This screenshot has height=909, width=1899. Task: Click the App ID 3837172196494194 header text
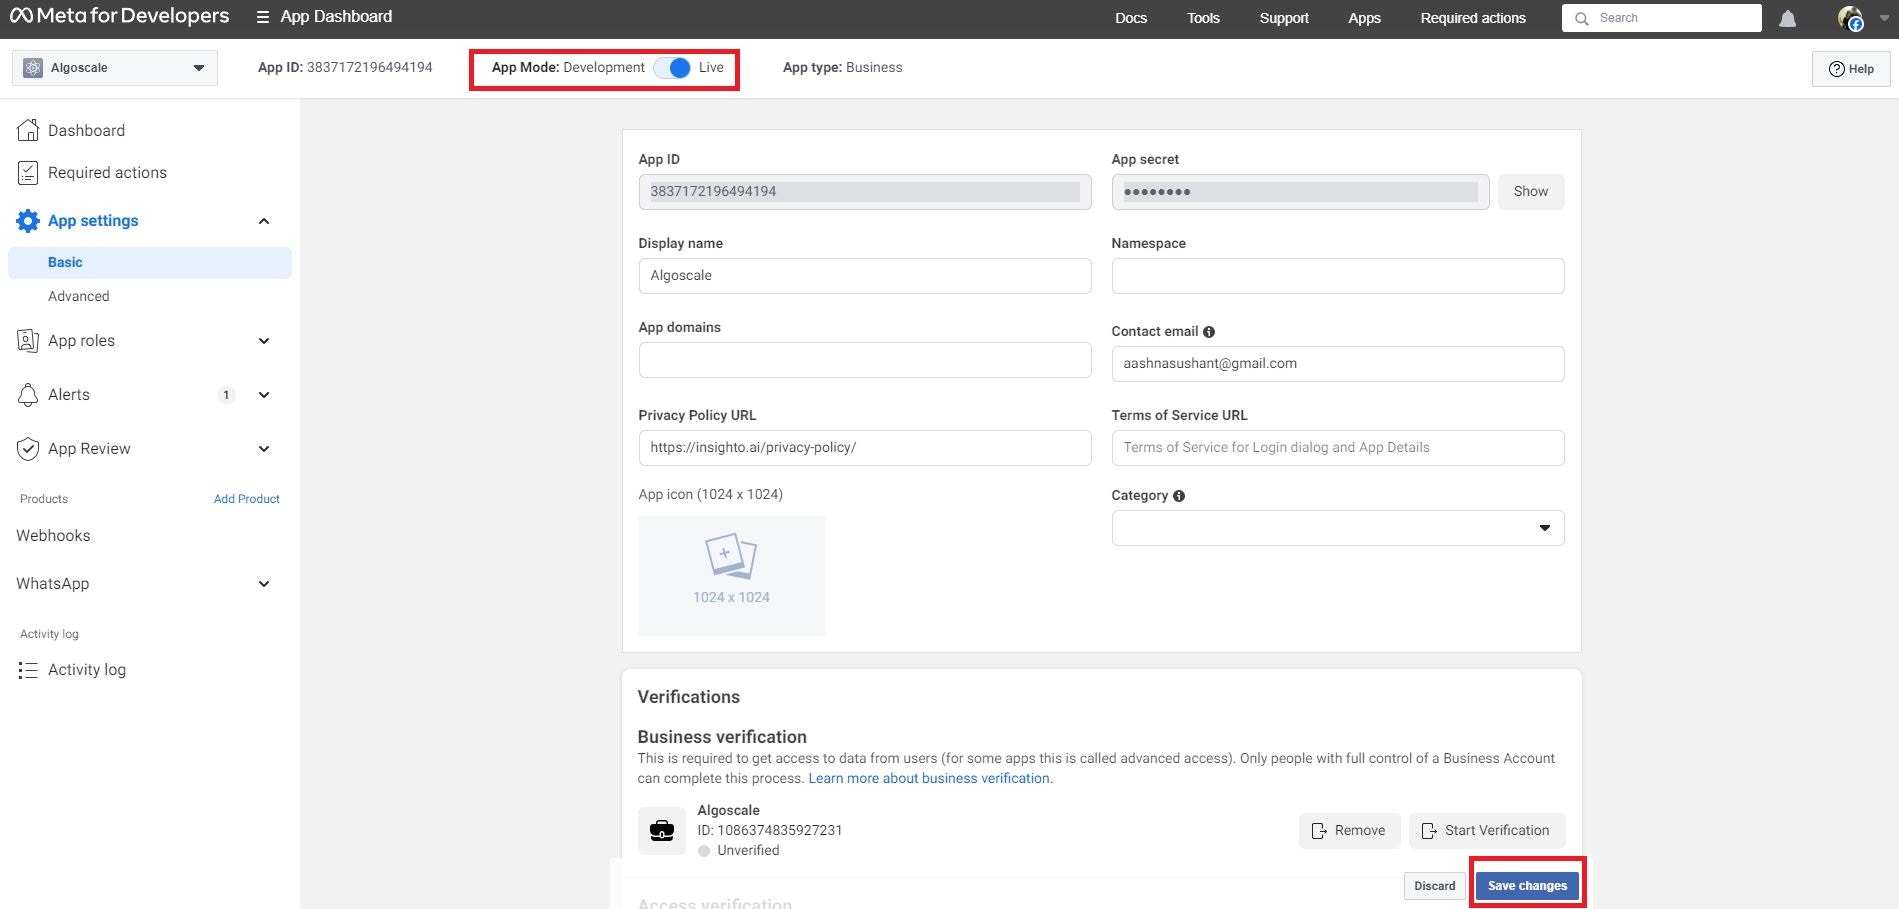(345, 67)
